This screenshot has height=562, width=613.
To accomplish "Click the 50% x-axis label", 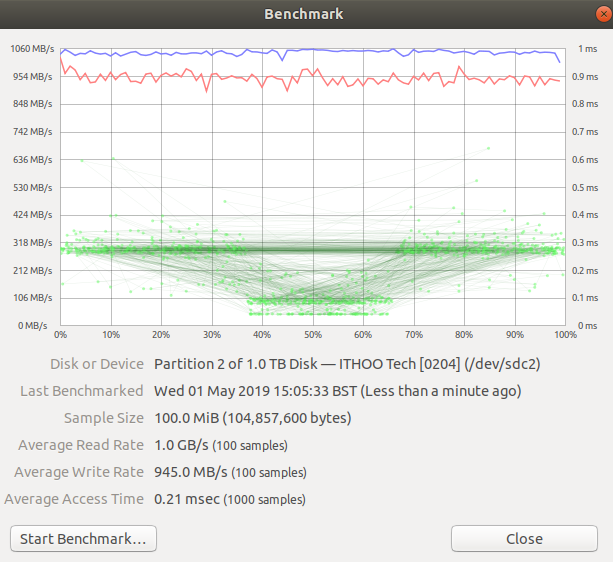I will tap(313, 335).
